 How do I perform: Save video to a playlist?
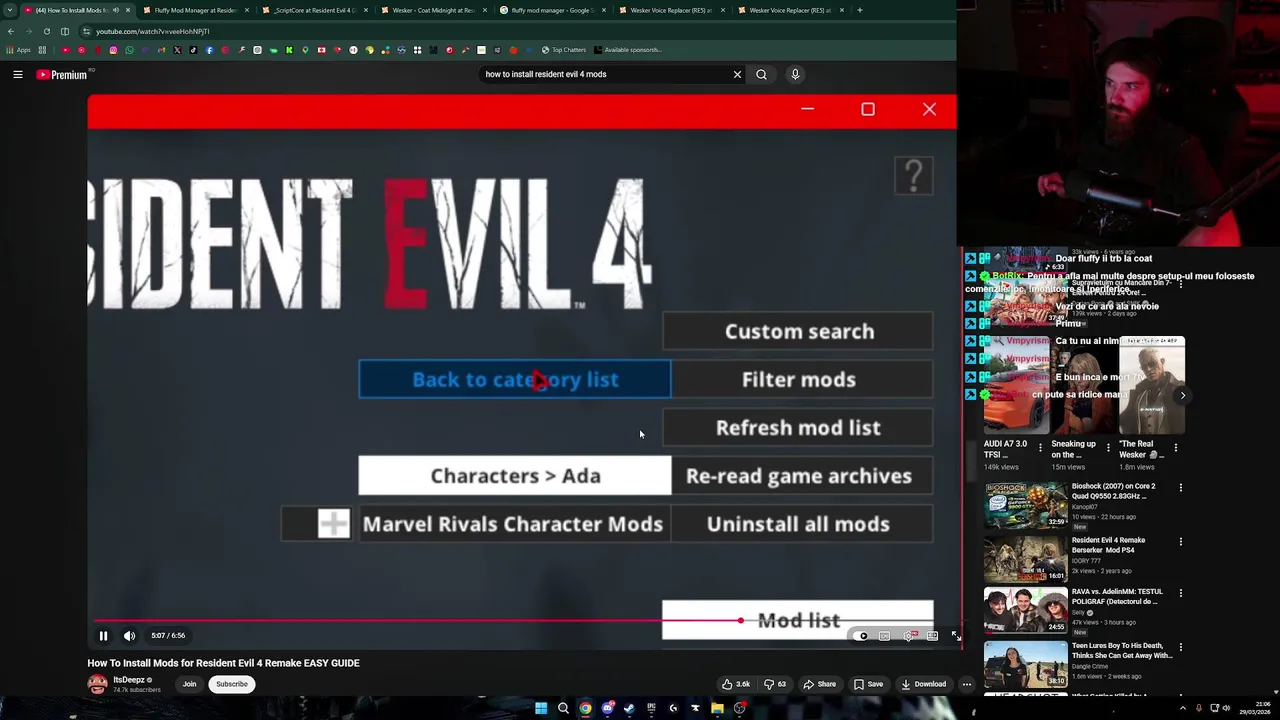tap(868, 684)
